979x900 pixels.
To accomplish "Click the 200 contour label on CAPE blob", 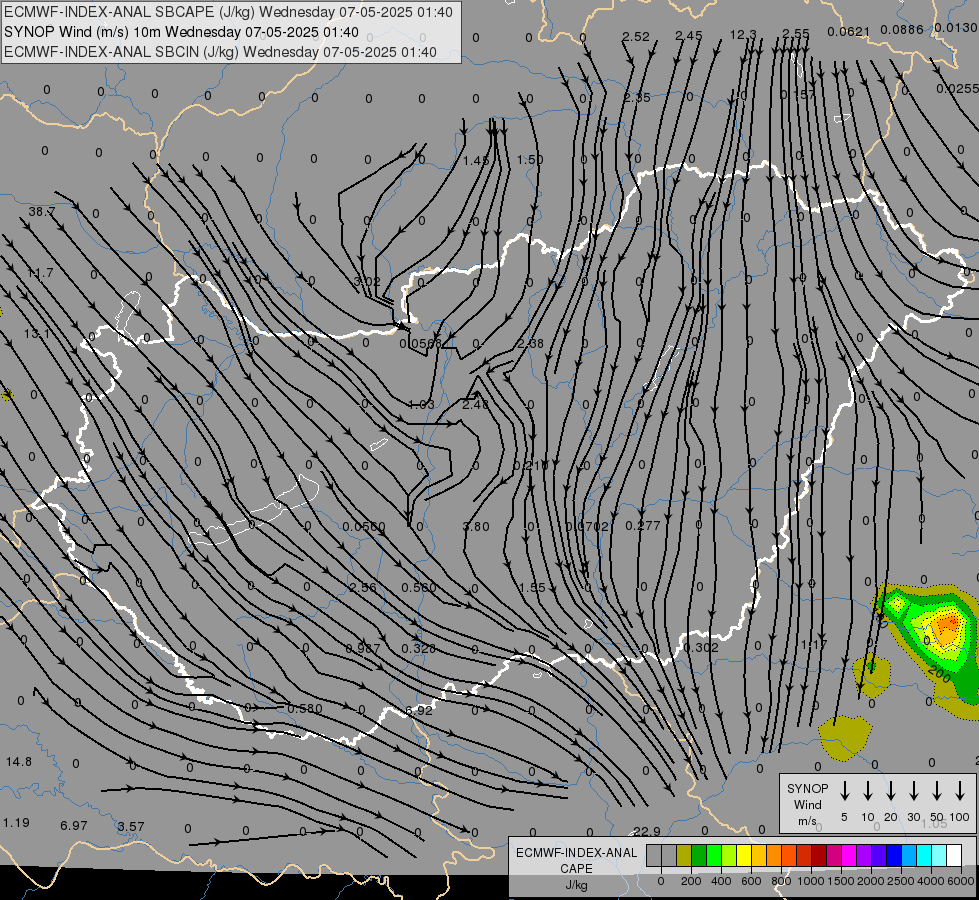I will click(939, 675).
